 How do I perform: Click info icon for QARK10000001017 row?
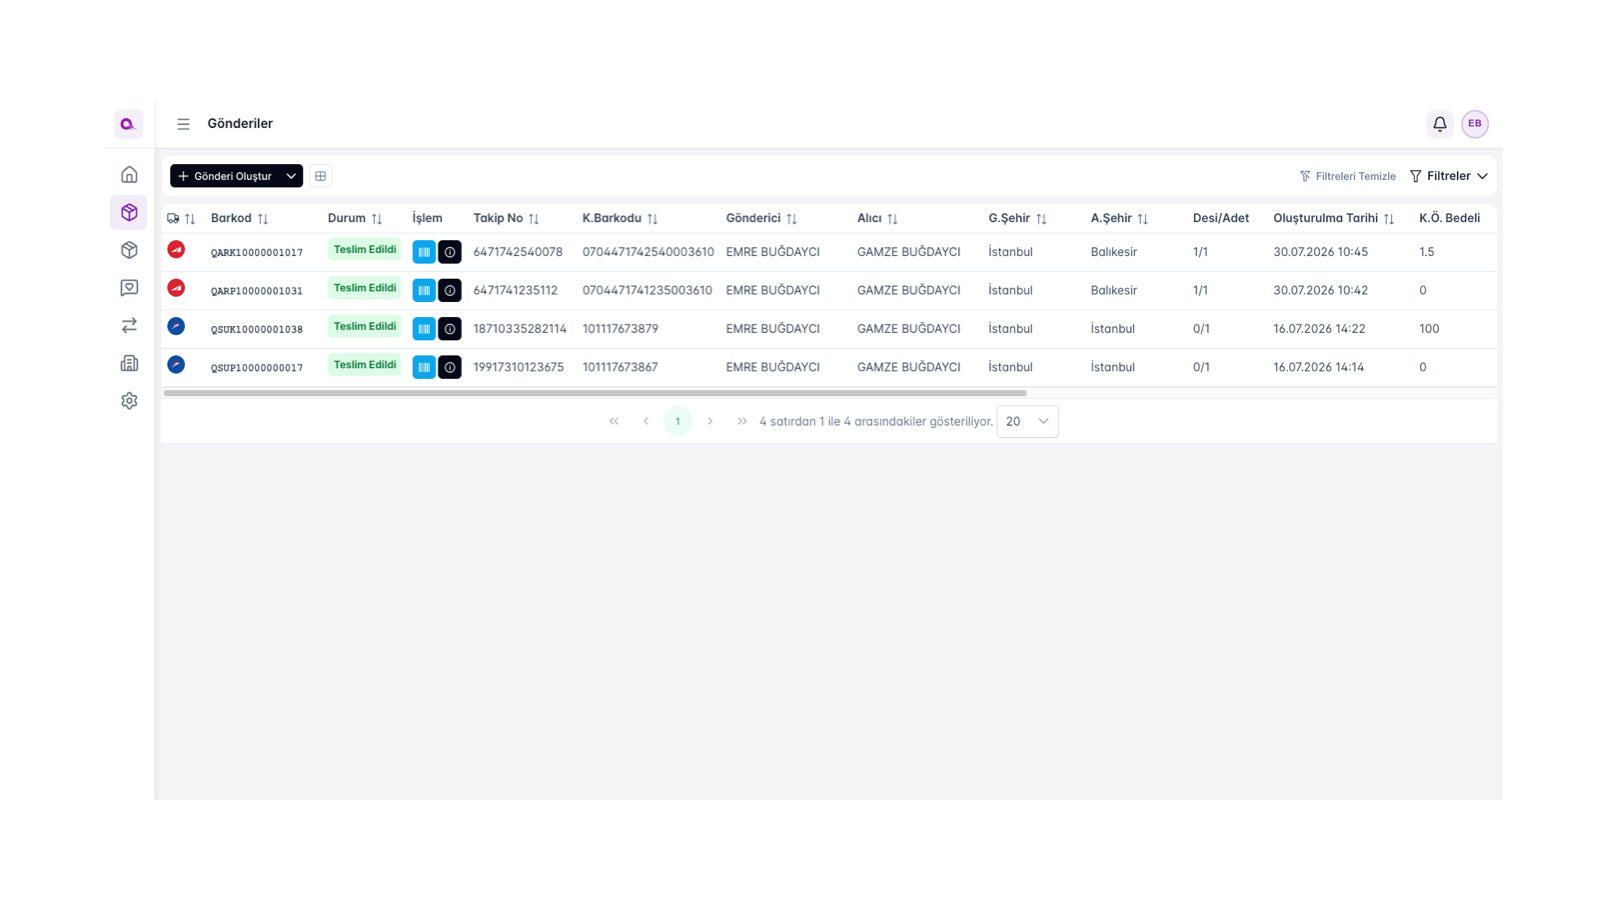click(450, 252)
